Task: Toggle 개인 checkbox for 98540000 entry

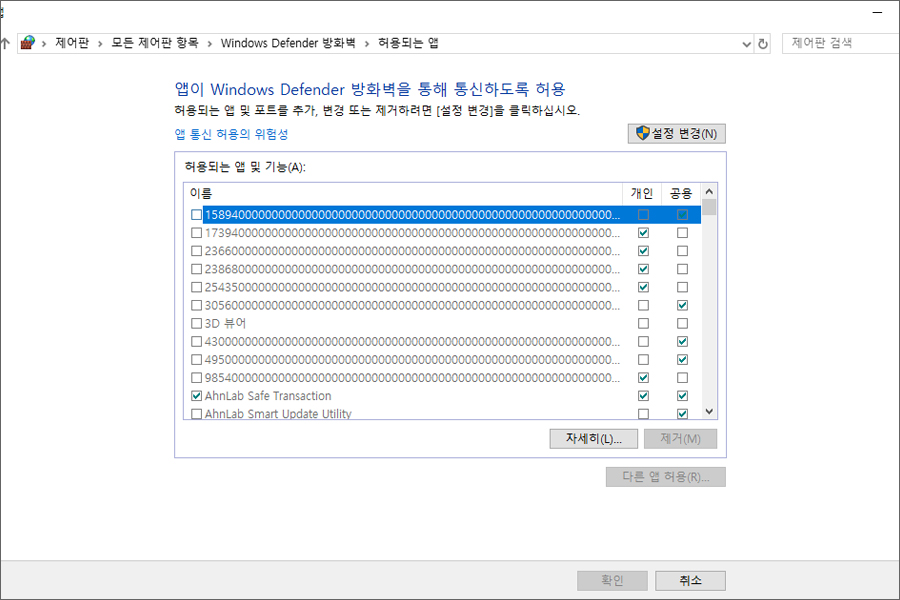Action: [643, 378]
